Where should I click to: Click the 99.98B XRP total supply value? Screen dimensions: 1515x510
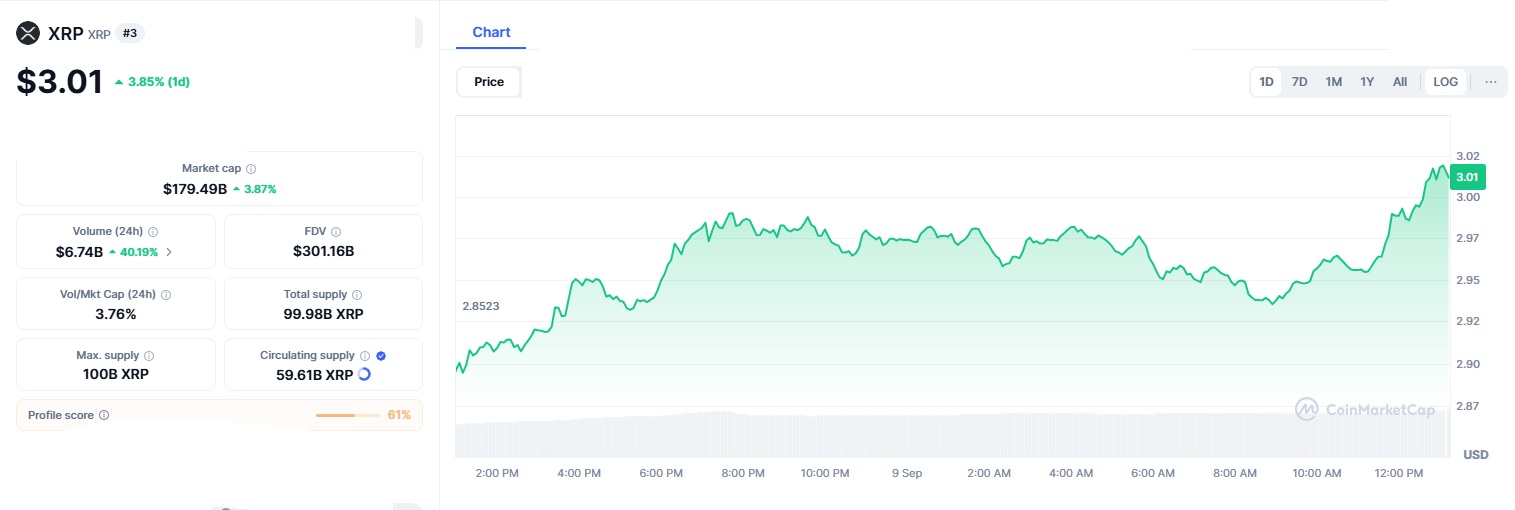[323, 314]
